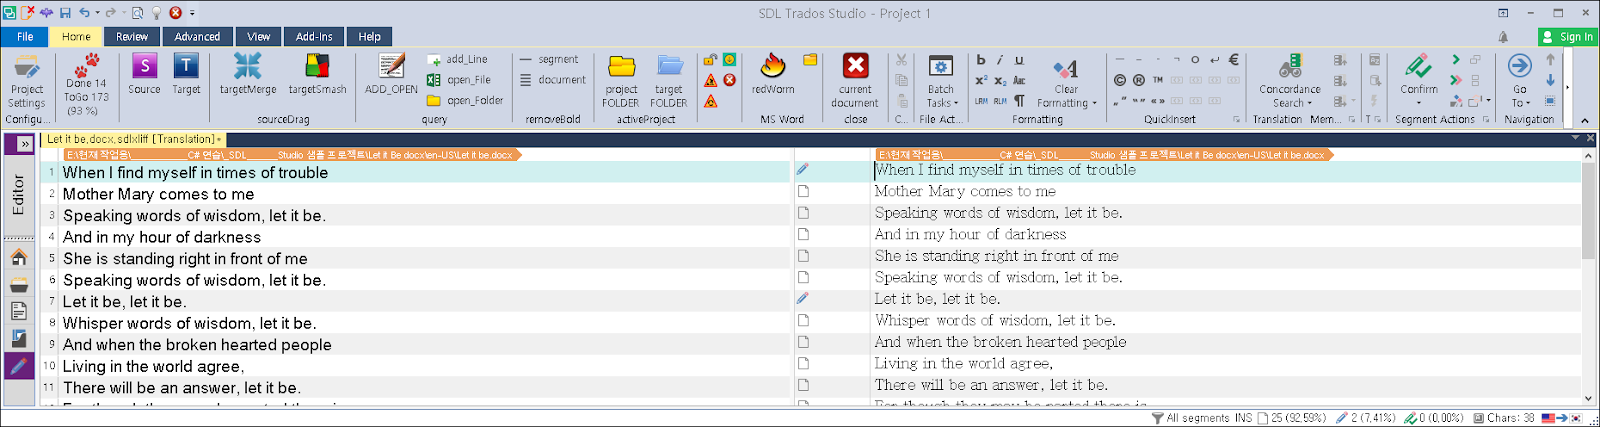Open the Batch Tasks dropdown
Image resolution: width=1600 pixels, height=427 pixels.
click(x=941, y=81)
